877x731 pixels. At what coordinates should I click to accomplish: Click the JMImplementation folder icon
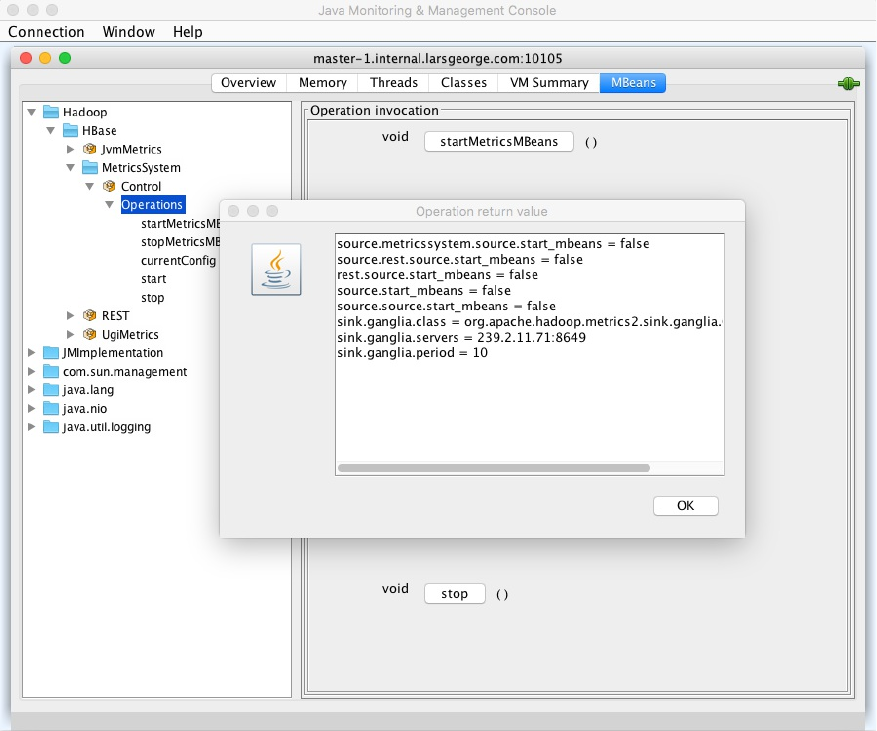coord(51,352)
